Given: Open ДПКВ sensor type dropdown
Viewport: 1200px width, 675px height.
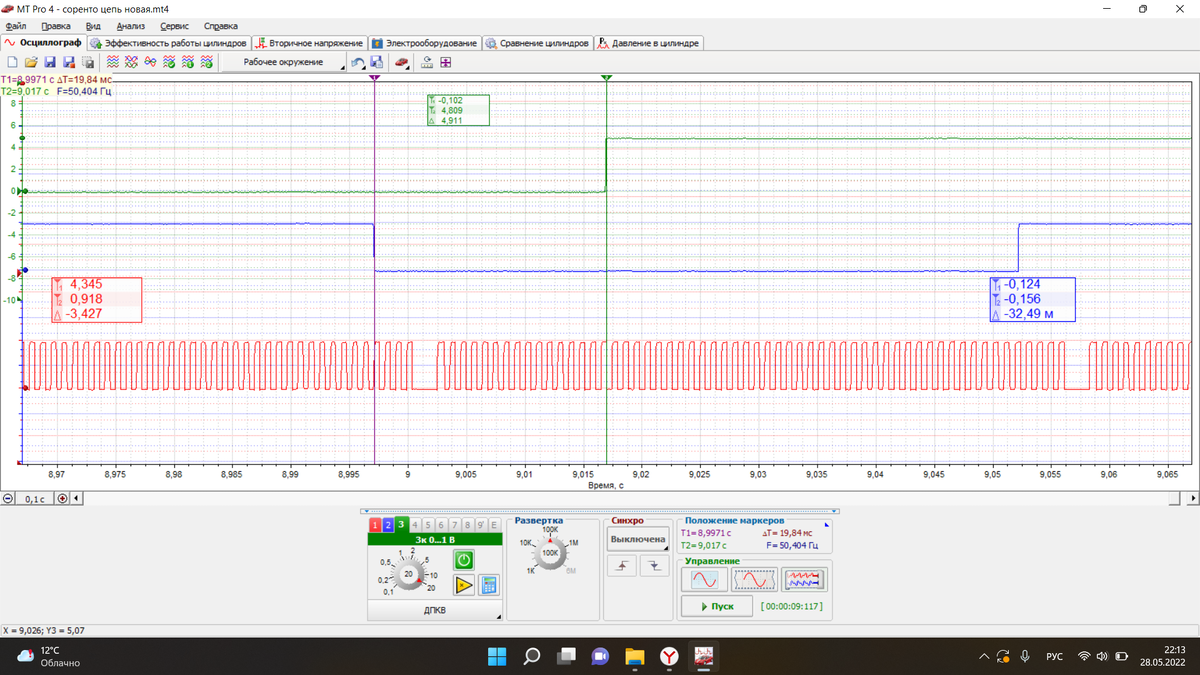Looking at the screenshot, I should click(435, 610).
